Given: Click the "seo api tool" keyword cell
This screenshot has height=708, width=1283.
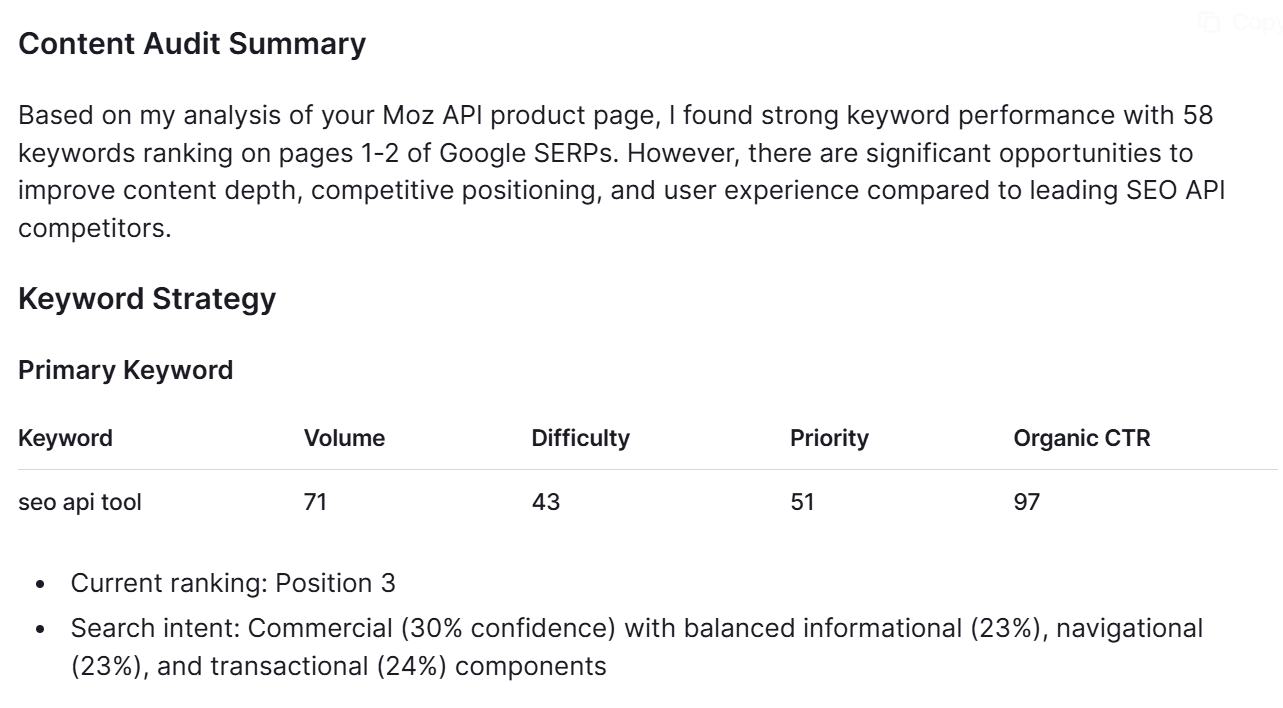Looking at the screenshot, I should pos(80,502).
